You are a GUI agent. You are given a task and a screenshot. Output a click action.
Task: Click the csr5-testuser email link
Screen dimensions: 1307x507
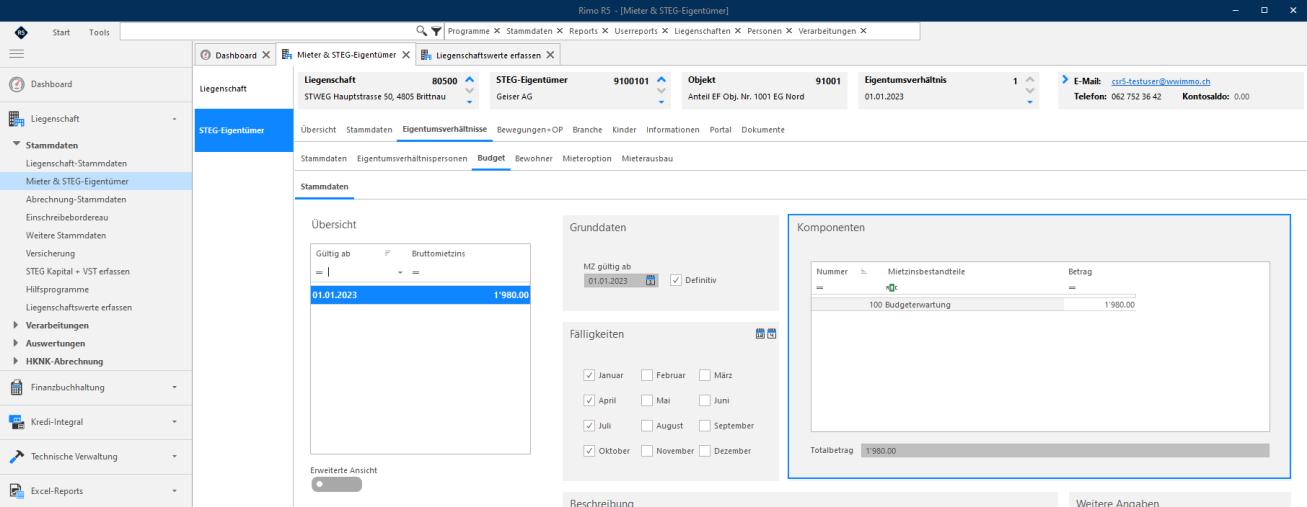pos(1160,80)
